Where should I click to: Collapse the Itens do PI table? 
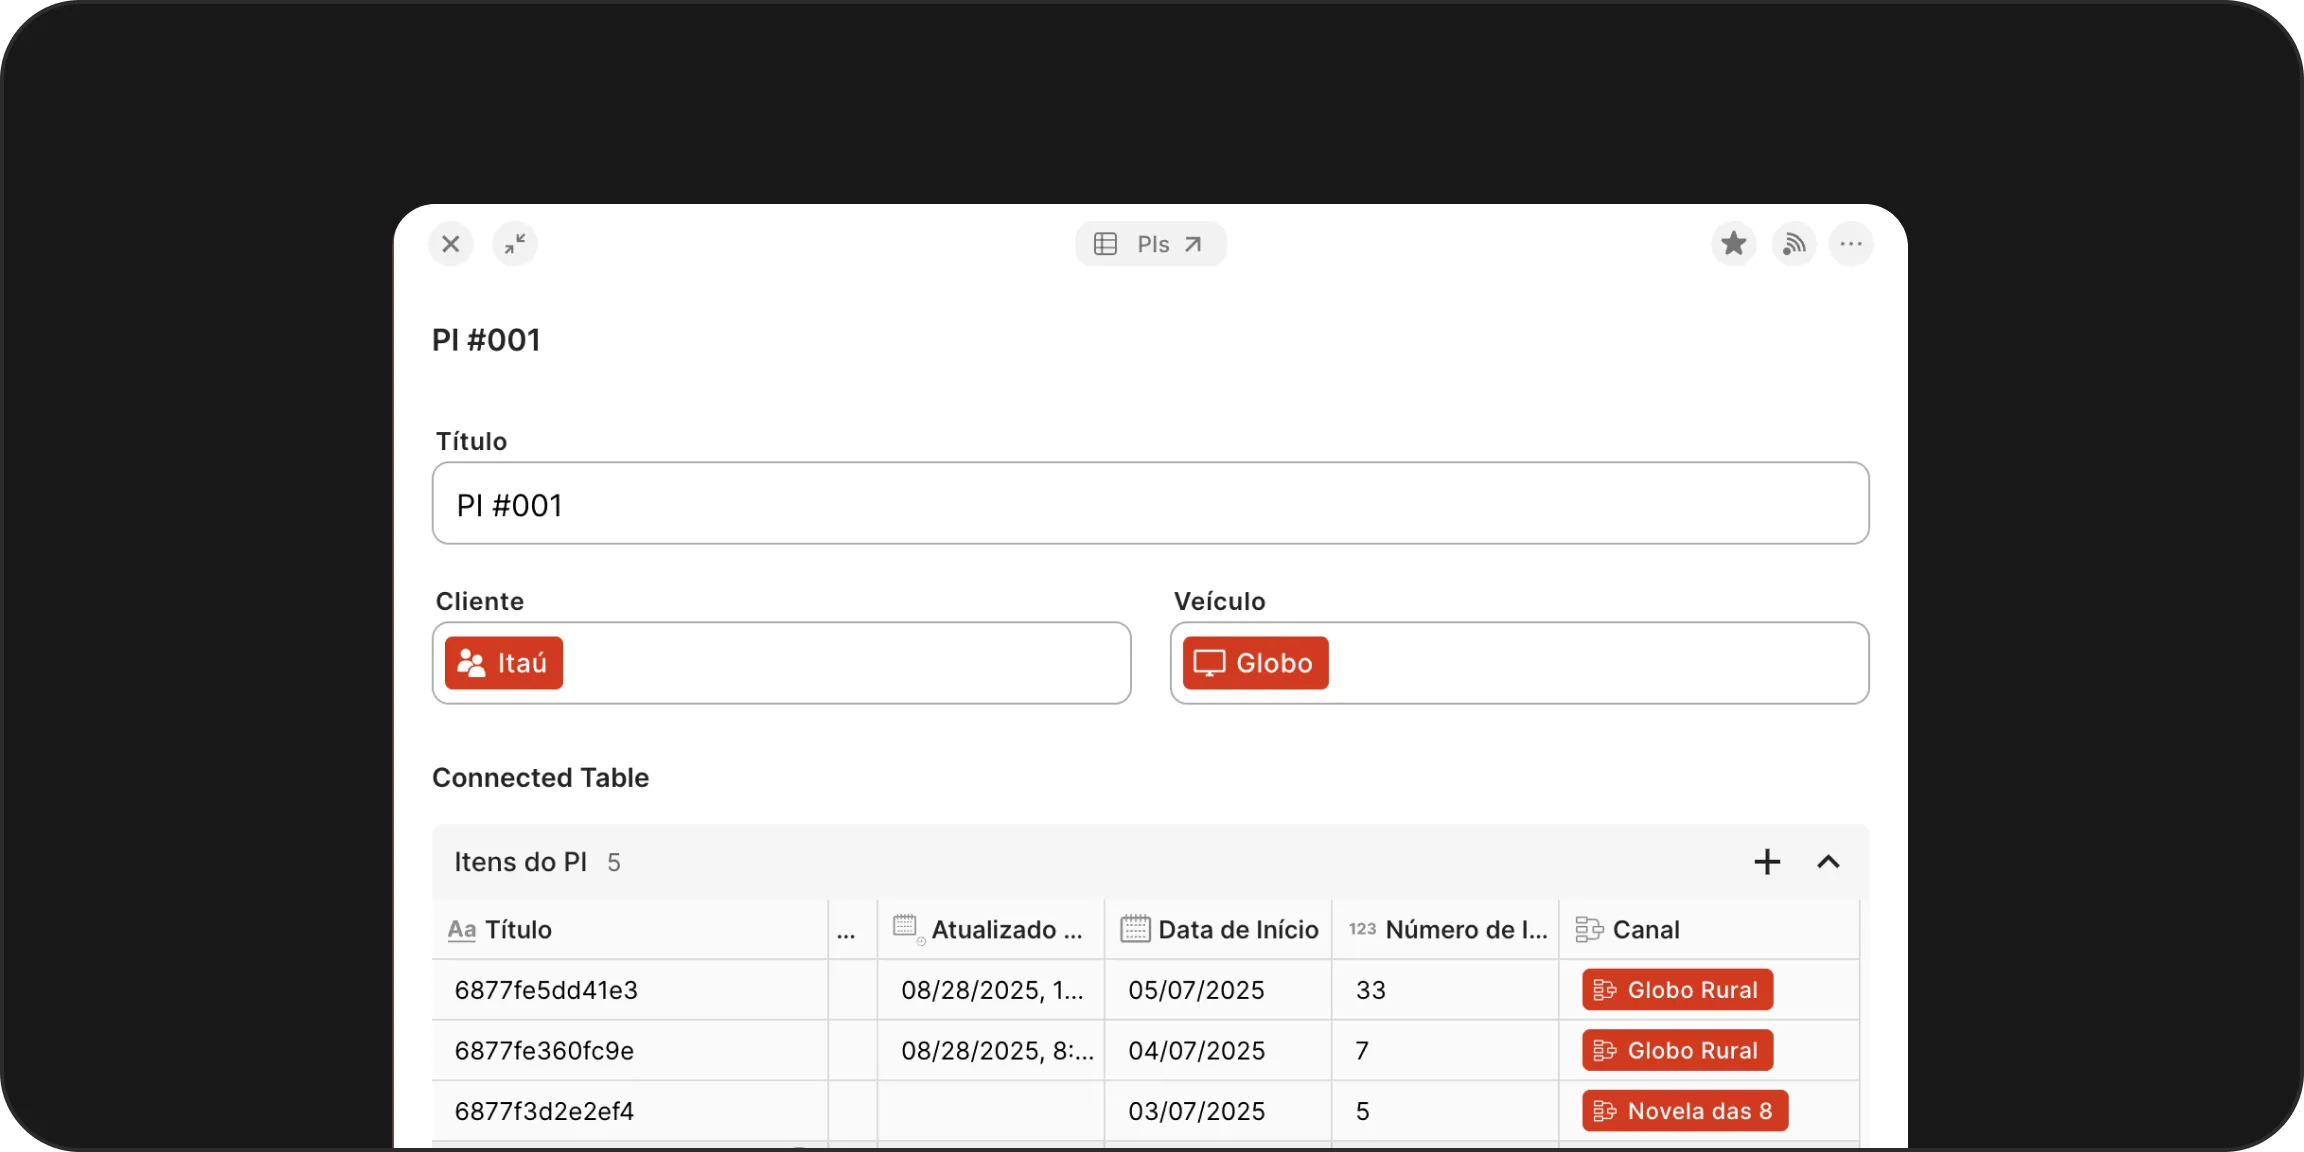point(1829,861)
